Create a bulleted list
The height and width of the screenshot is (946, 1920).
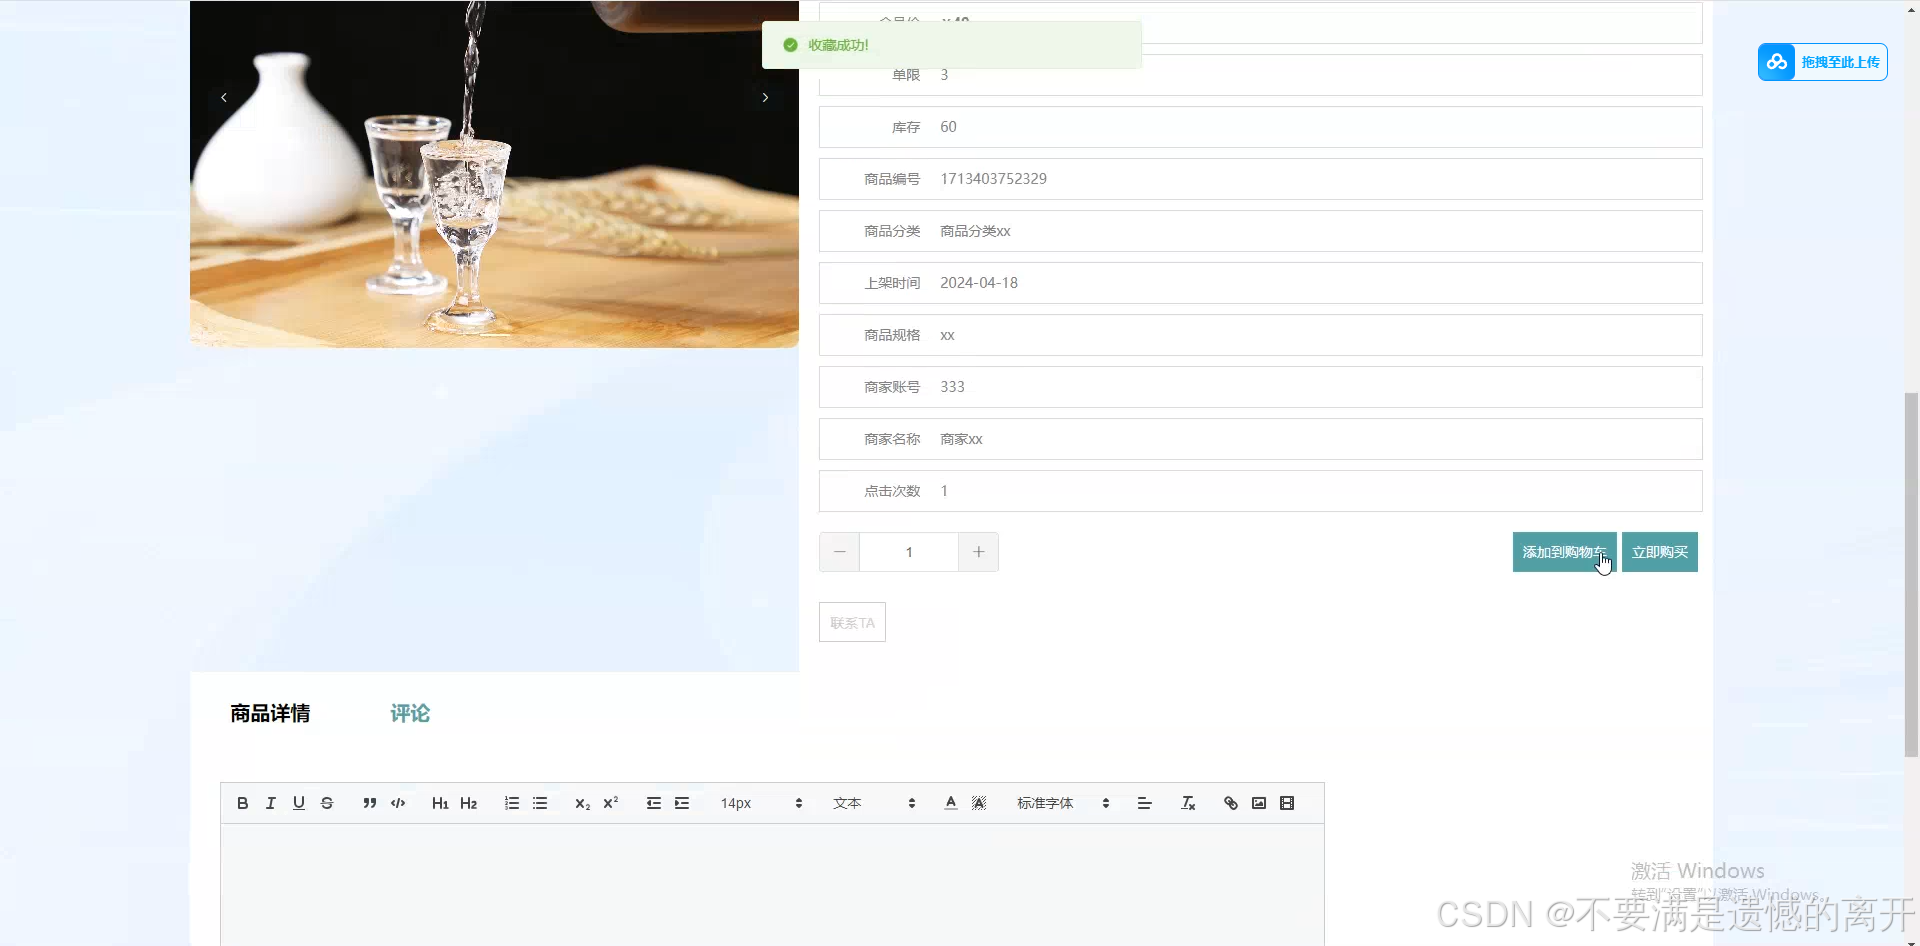(540, 803)
